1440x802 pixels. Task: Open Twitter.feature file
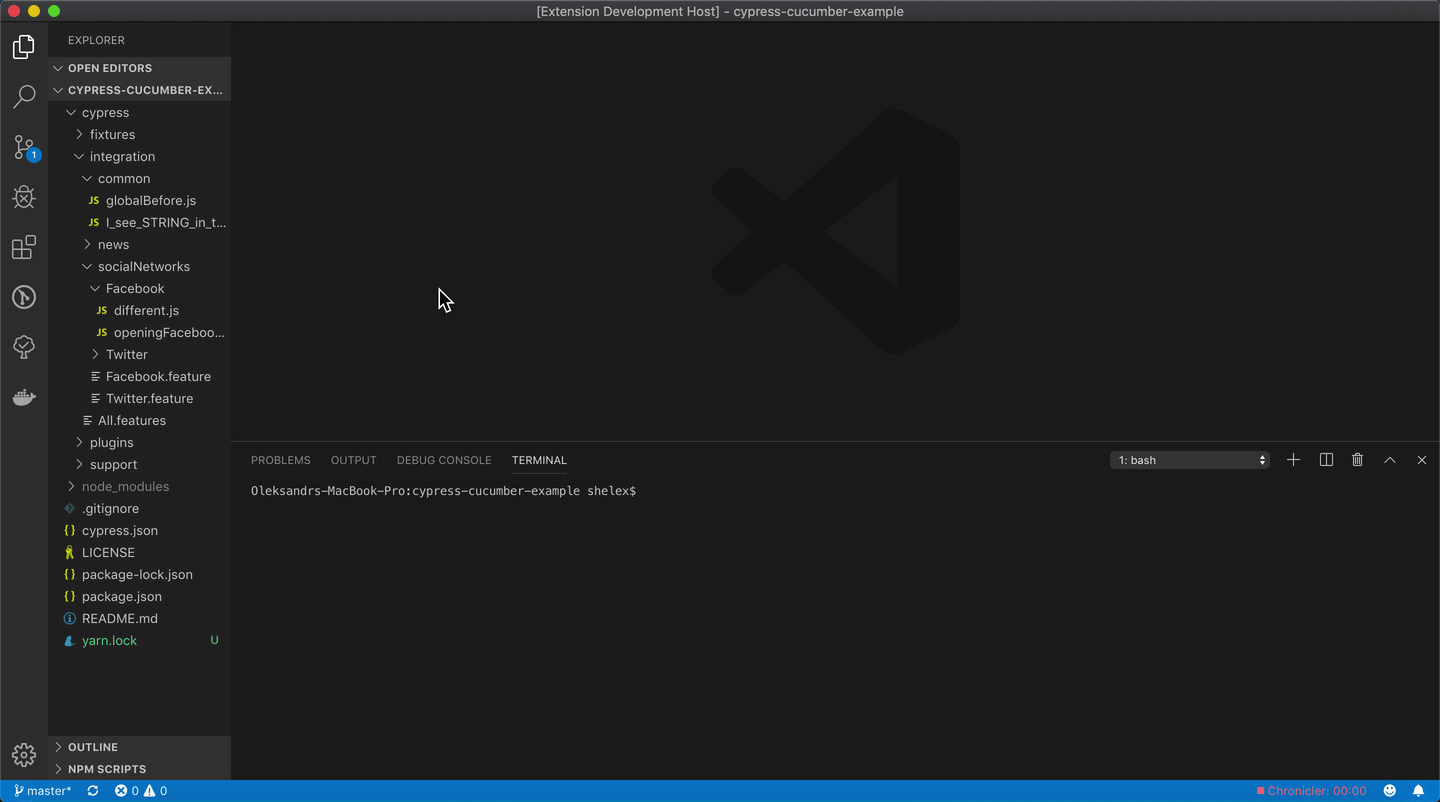(140, 398)
